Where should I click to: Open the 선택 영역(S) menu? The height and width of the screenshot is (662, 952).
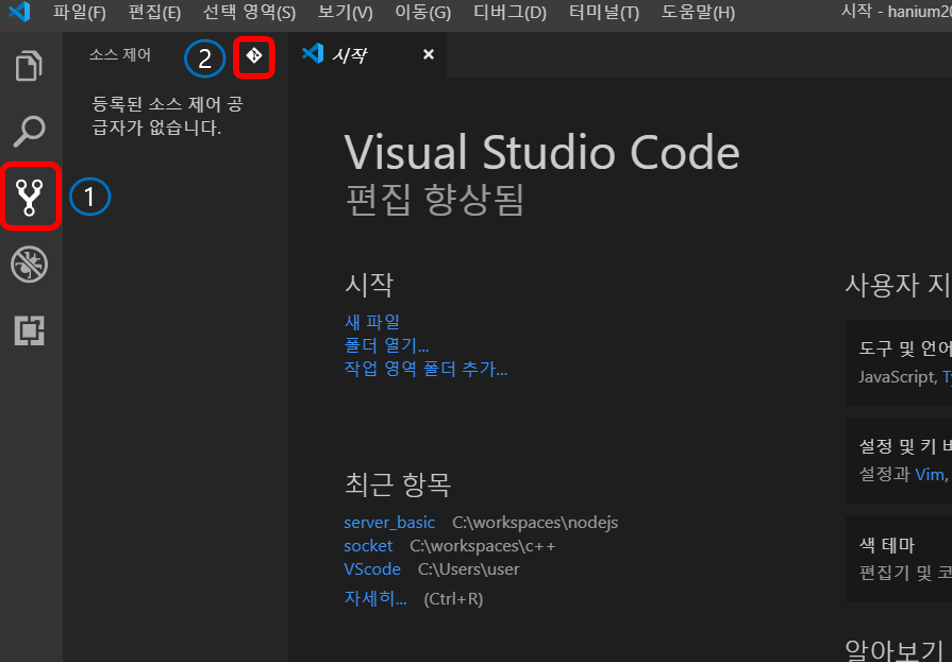coord(249,12)
